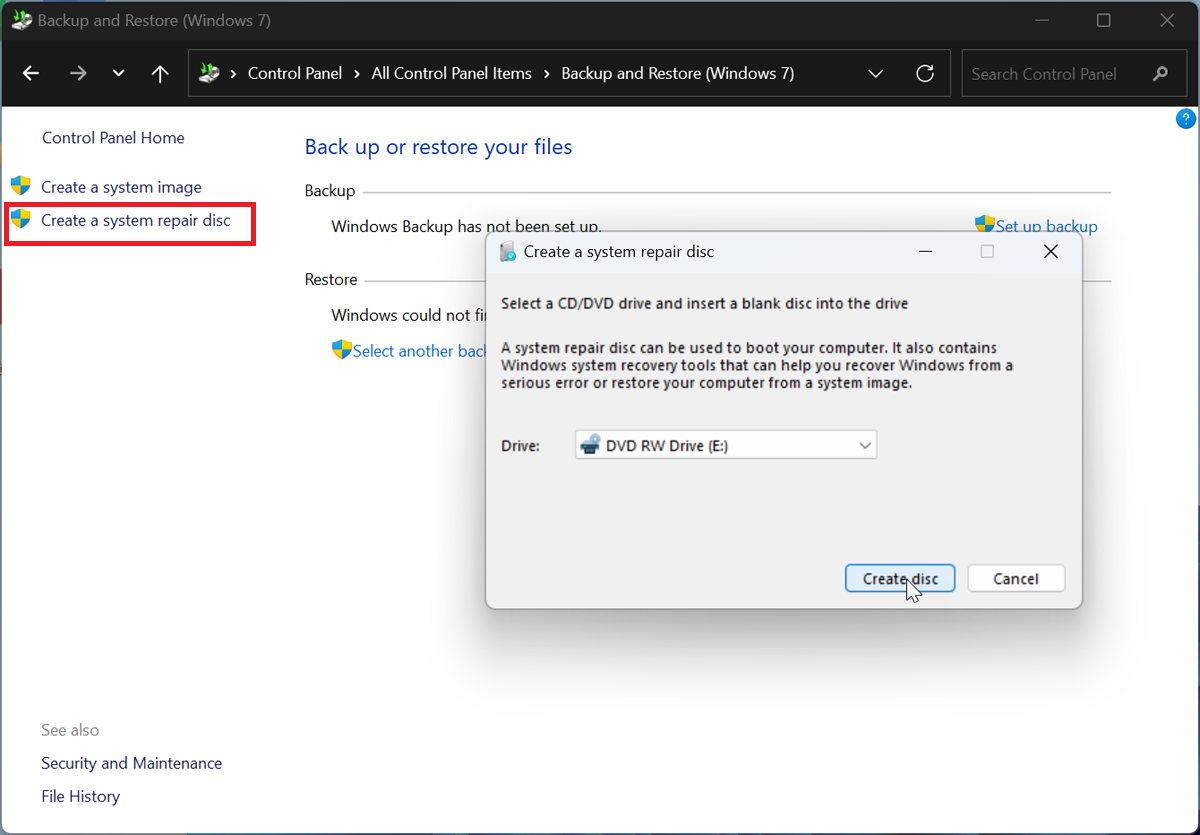Open Security and Maintenance link
This screenshot has height=835, width=1200.
131,763
